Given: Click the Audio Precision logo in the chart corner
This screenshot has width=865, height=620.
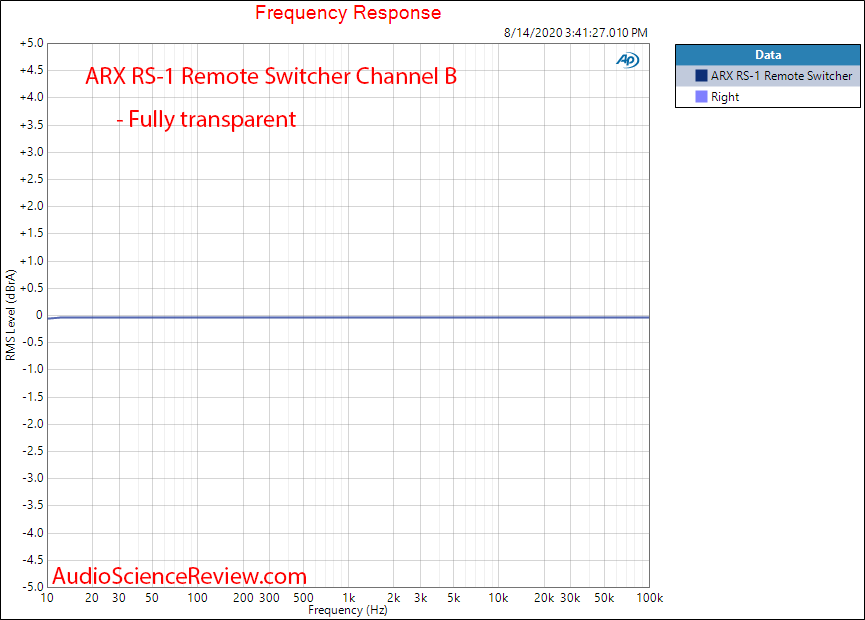Looking at the screenshot, I should coord(628,60).
